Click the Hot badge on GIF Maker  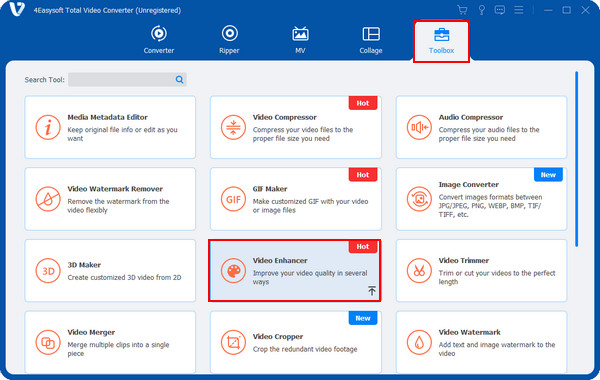tap(363, 175)
